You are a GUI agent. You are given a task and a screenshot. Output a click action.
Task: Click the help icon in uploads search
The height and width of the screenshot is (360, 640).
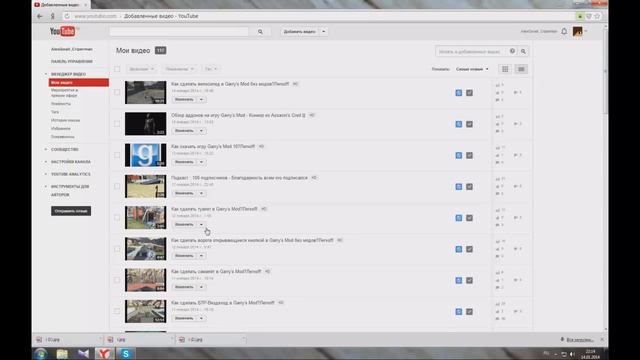click(x=512, y=51)
